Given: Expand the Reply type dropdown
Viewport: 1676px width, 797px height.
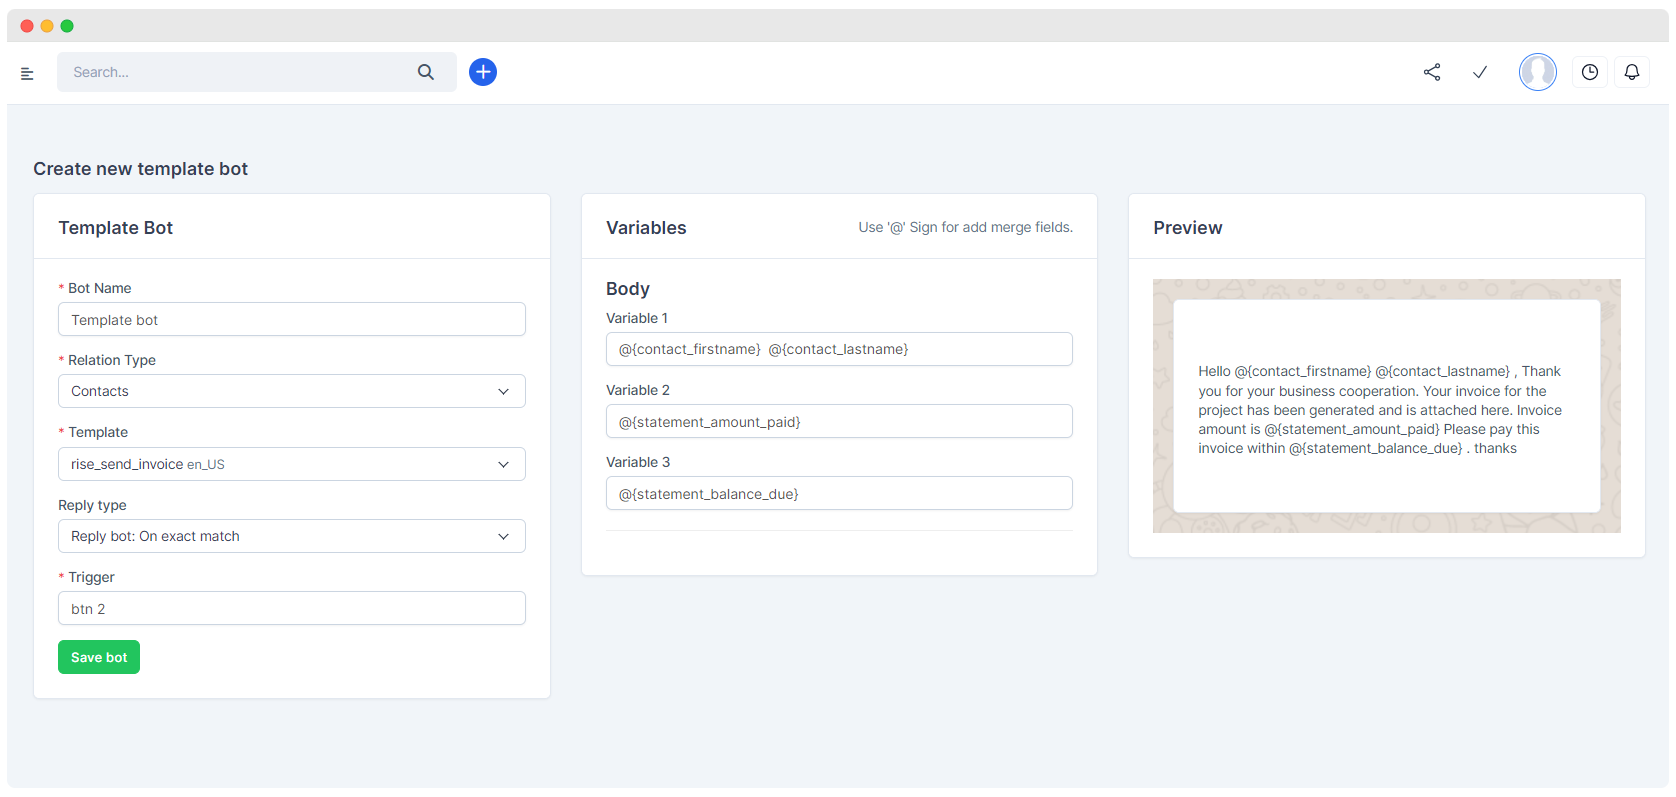Looking at the screenshot, I should coord(291,536).
